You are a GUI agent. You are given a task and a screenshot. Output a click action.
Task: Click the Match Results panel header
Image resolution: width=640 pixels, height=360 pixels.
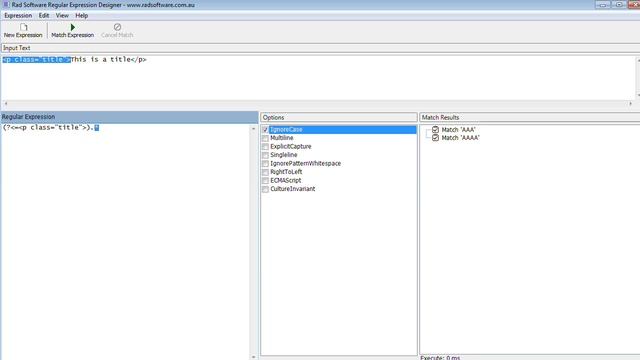point(530,118)
